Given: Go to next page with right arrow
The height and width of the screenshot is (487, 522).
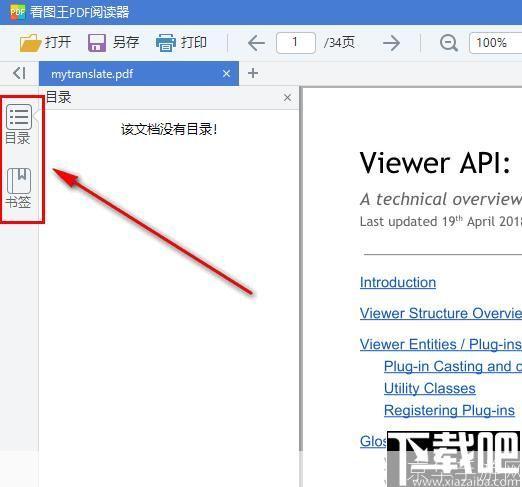Looking at the screenshot, I should click(391, 43).
